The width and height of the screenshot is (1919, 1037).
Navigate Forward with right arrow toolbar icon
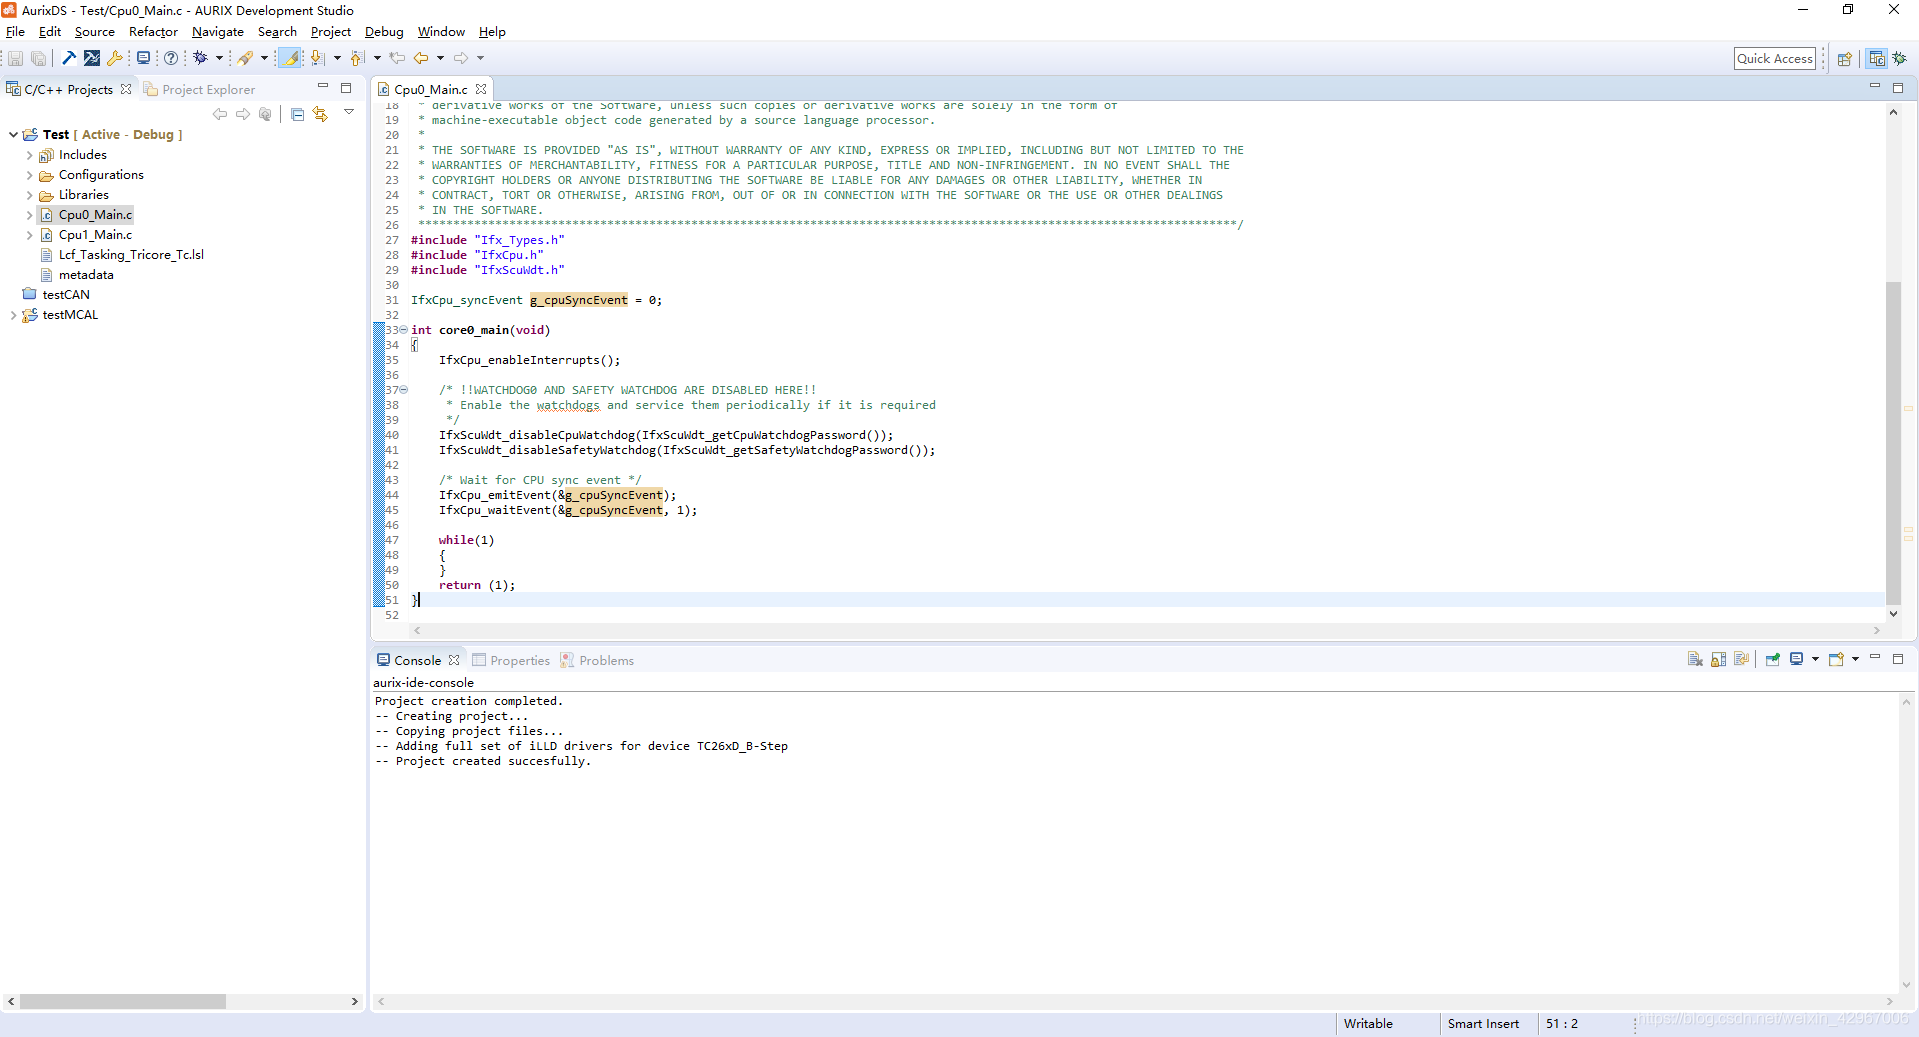(x=461, y=58)
